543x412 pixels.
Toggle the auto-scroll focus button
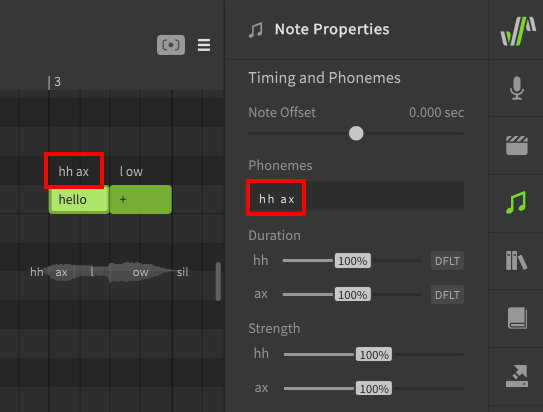click(171, 45)
